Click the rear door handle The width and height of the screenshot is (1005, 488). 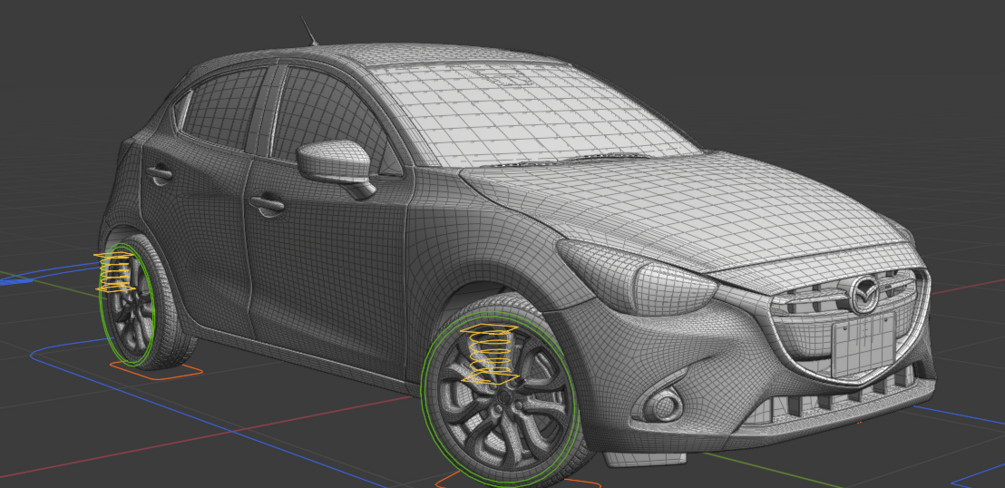[158, 172]
